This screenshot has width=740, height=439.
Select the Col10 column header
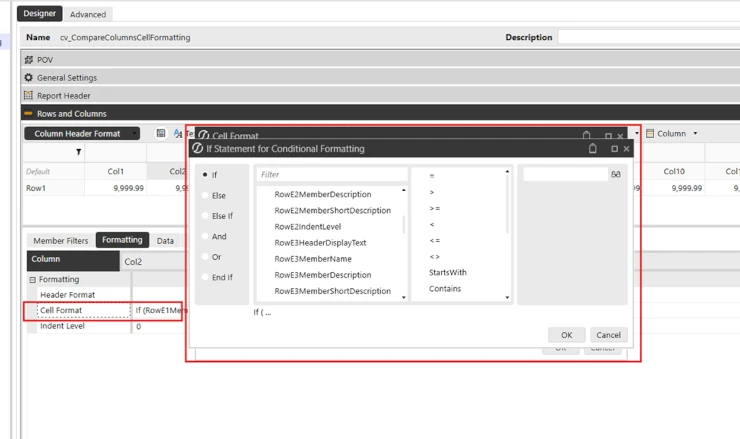point(673,171)
